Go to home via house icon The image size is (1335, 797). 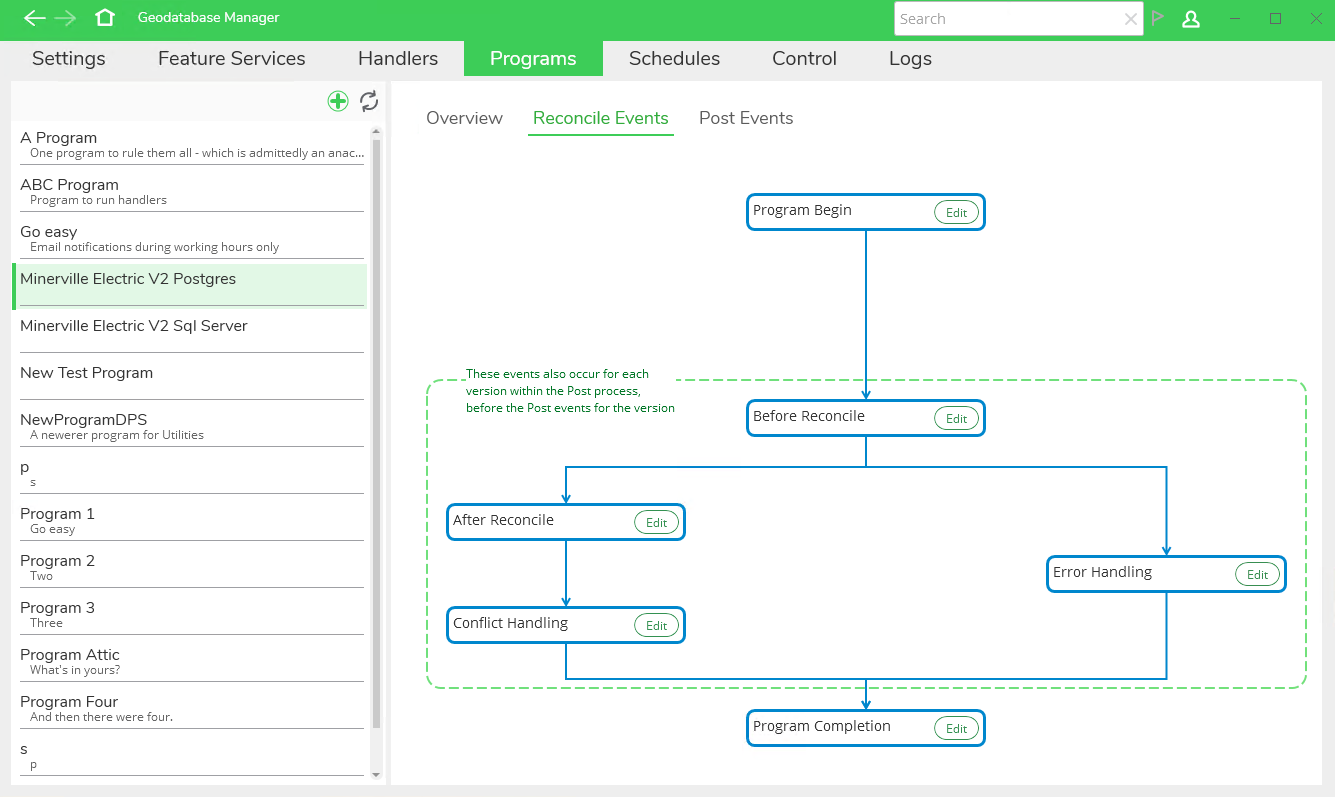pos(104,18)
